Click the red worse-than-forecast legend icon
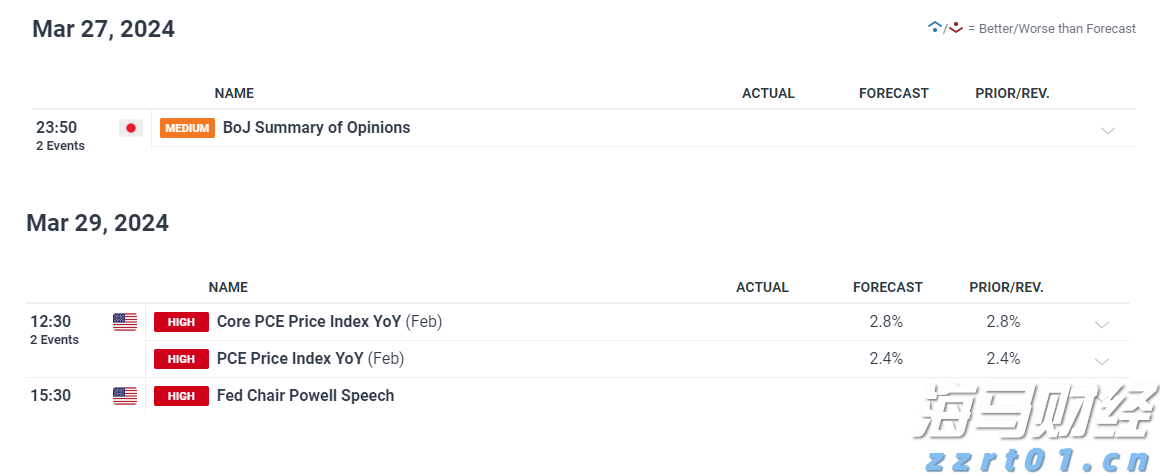The height and width of the screenshot is (476, 1160). pos(956,27)
